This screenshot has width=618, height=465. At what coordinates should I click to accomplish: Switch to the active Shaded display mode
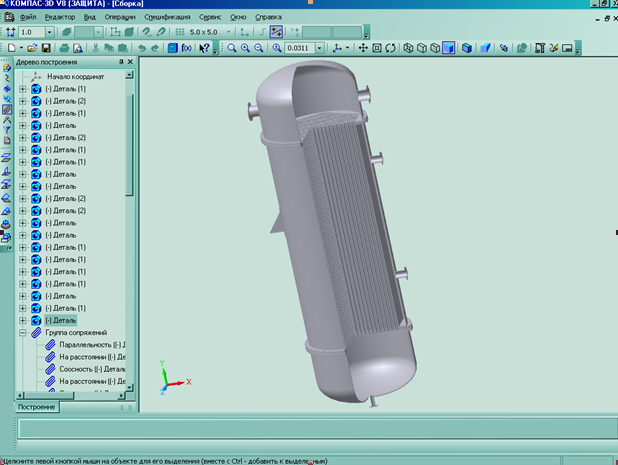coord(449,48)
